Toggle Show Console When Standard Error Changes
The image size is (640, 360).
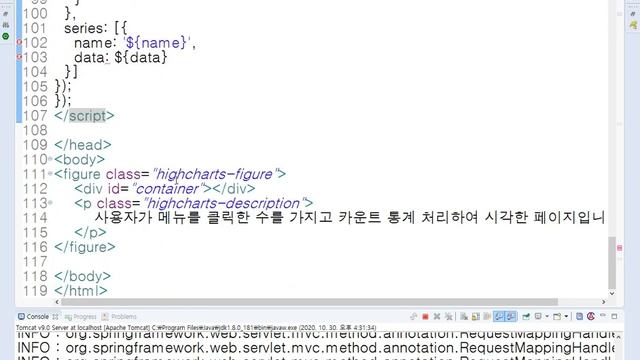point(511,316)
